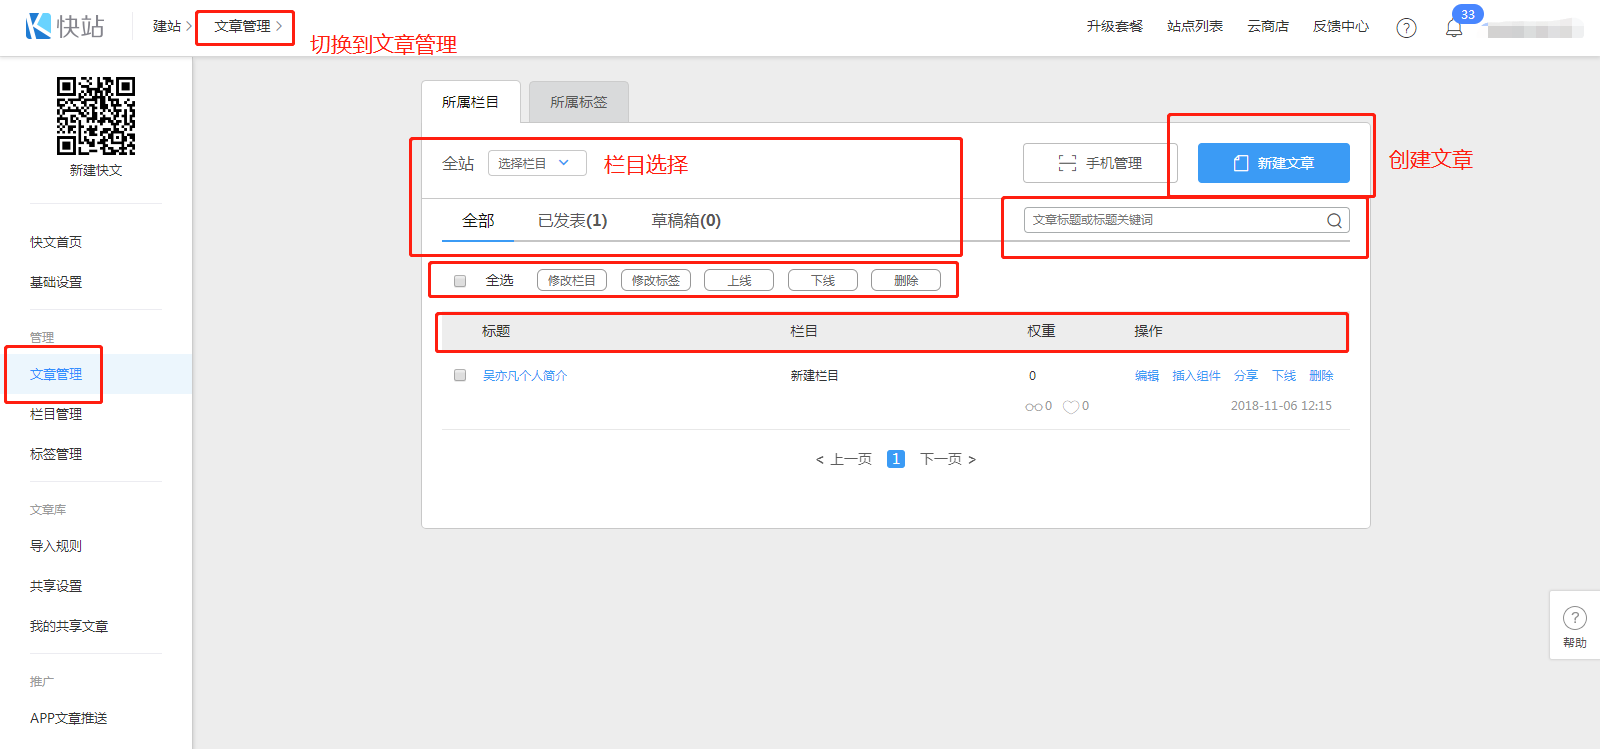Open the floating 帮助 help widget

tap(1574, 625)
